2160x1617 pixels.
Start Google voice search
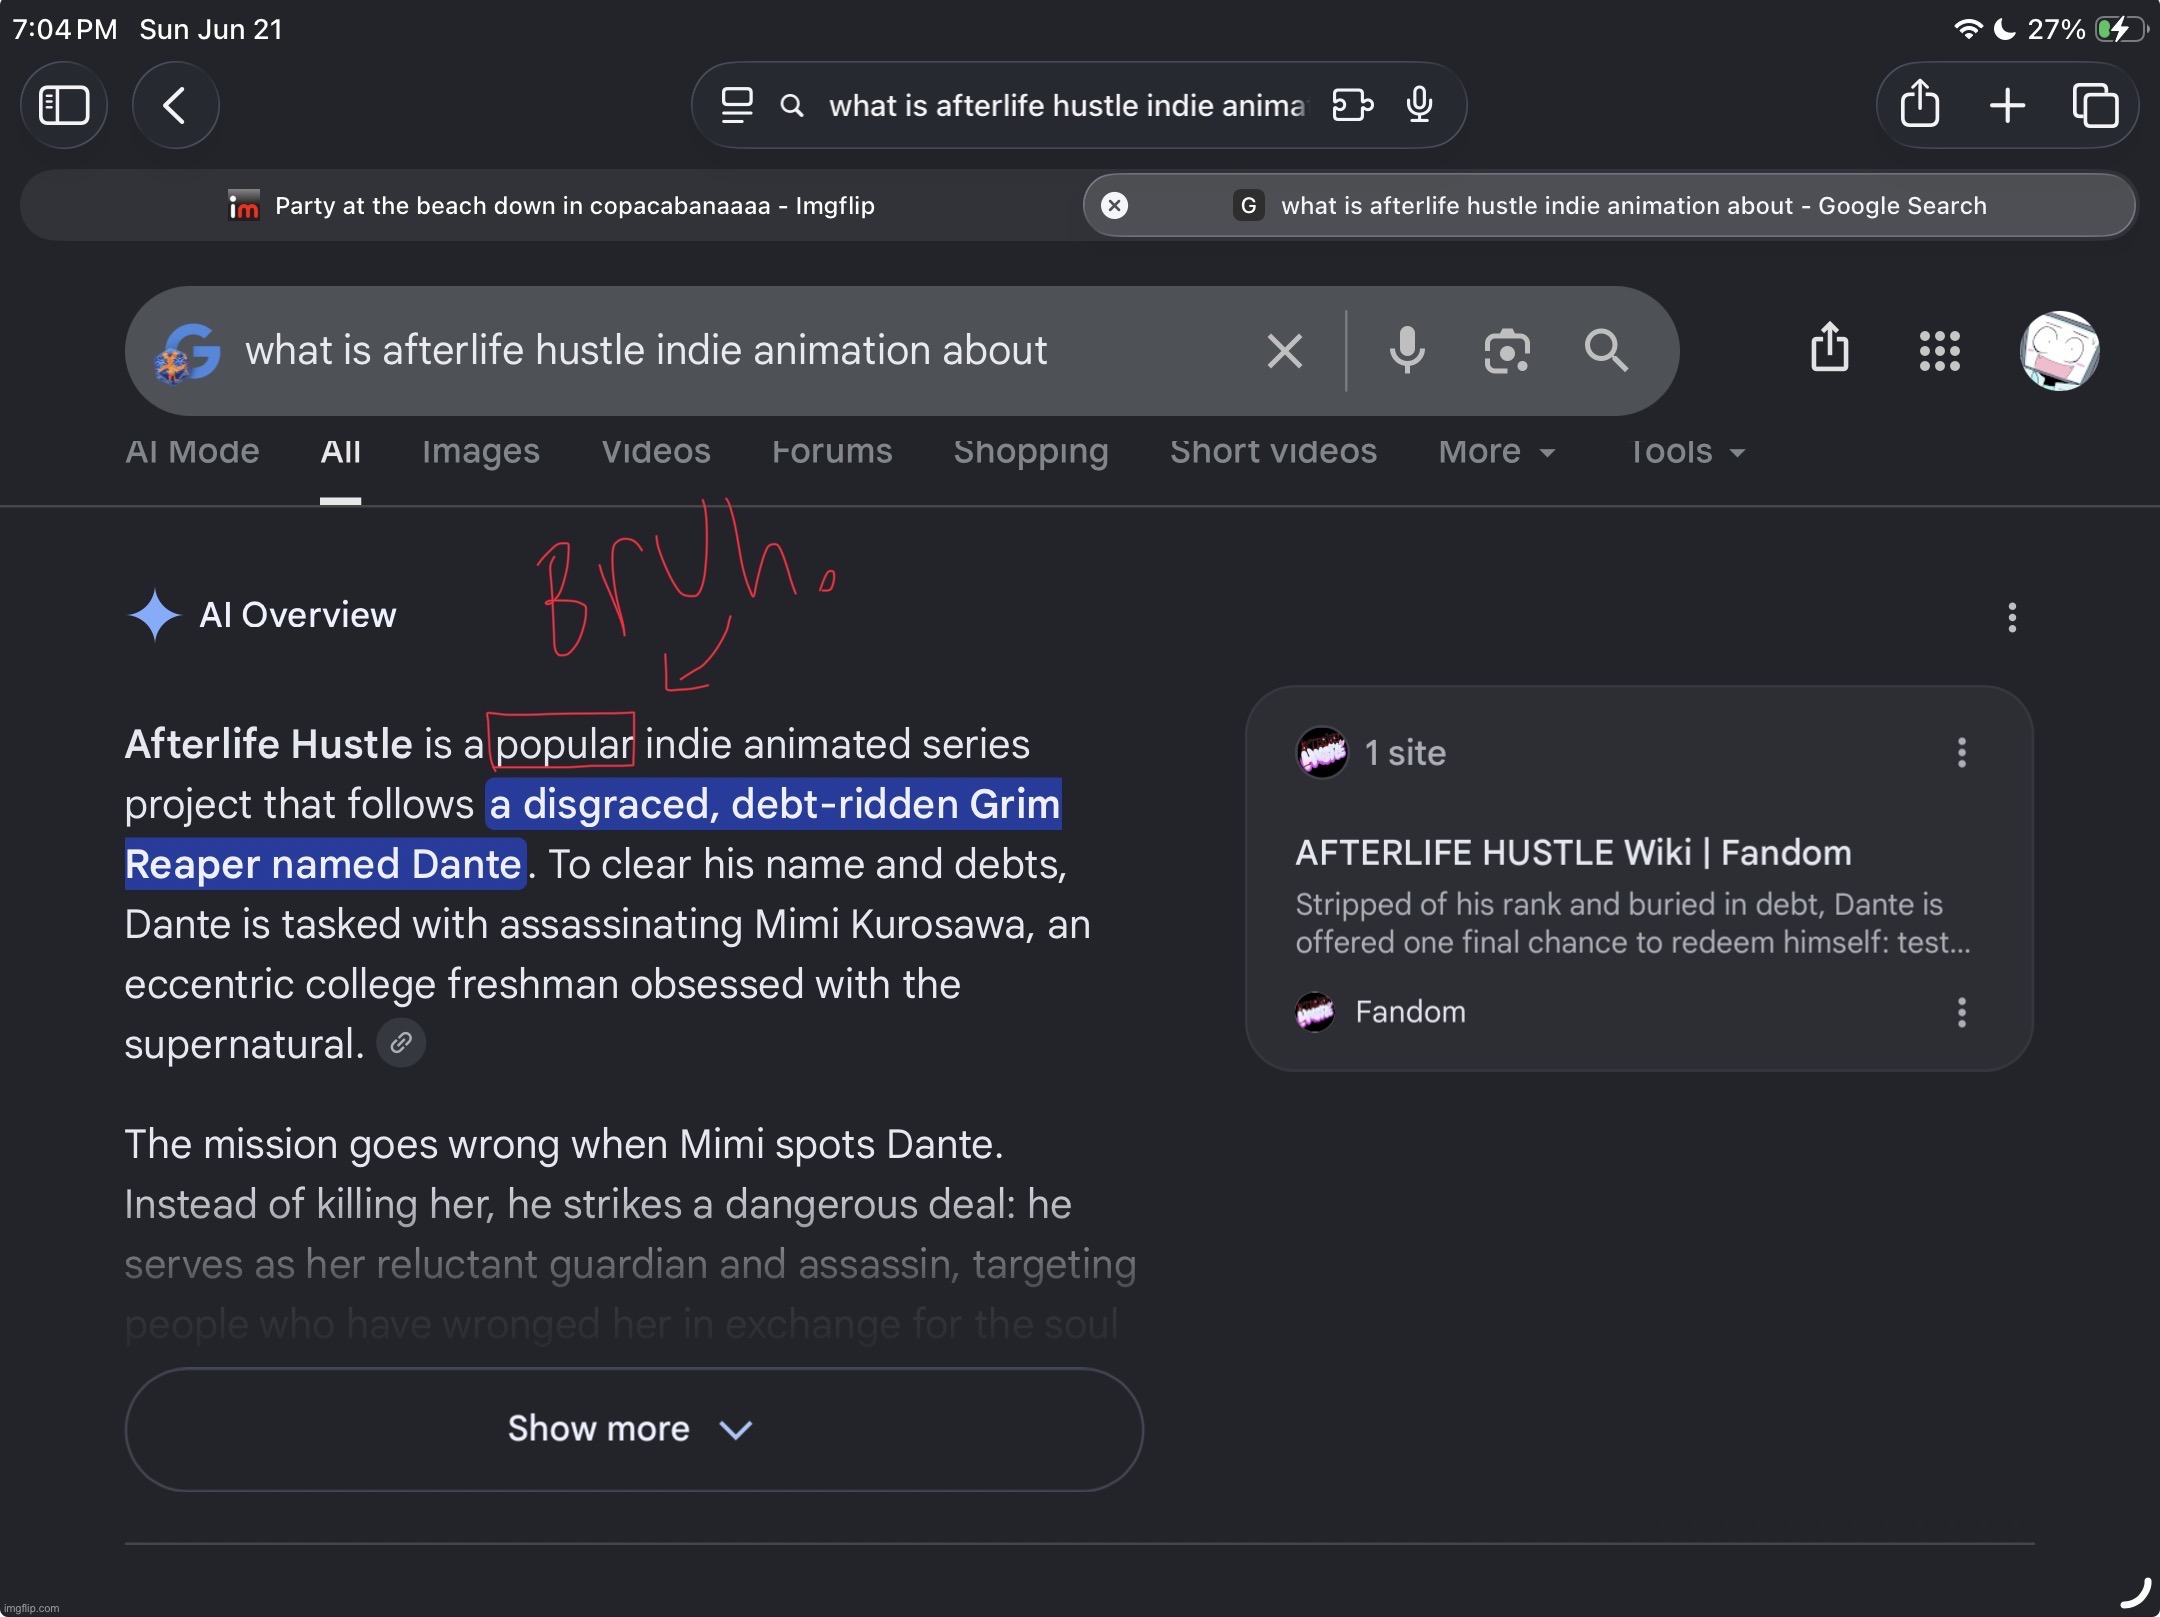point(1406,351)
